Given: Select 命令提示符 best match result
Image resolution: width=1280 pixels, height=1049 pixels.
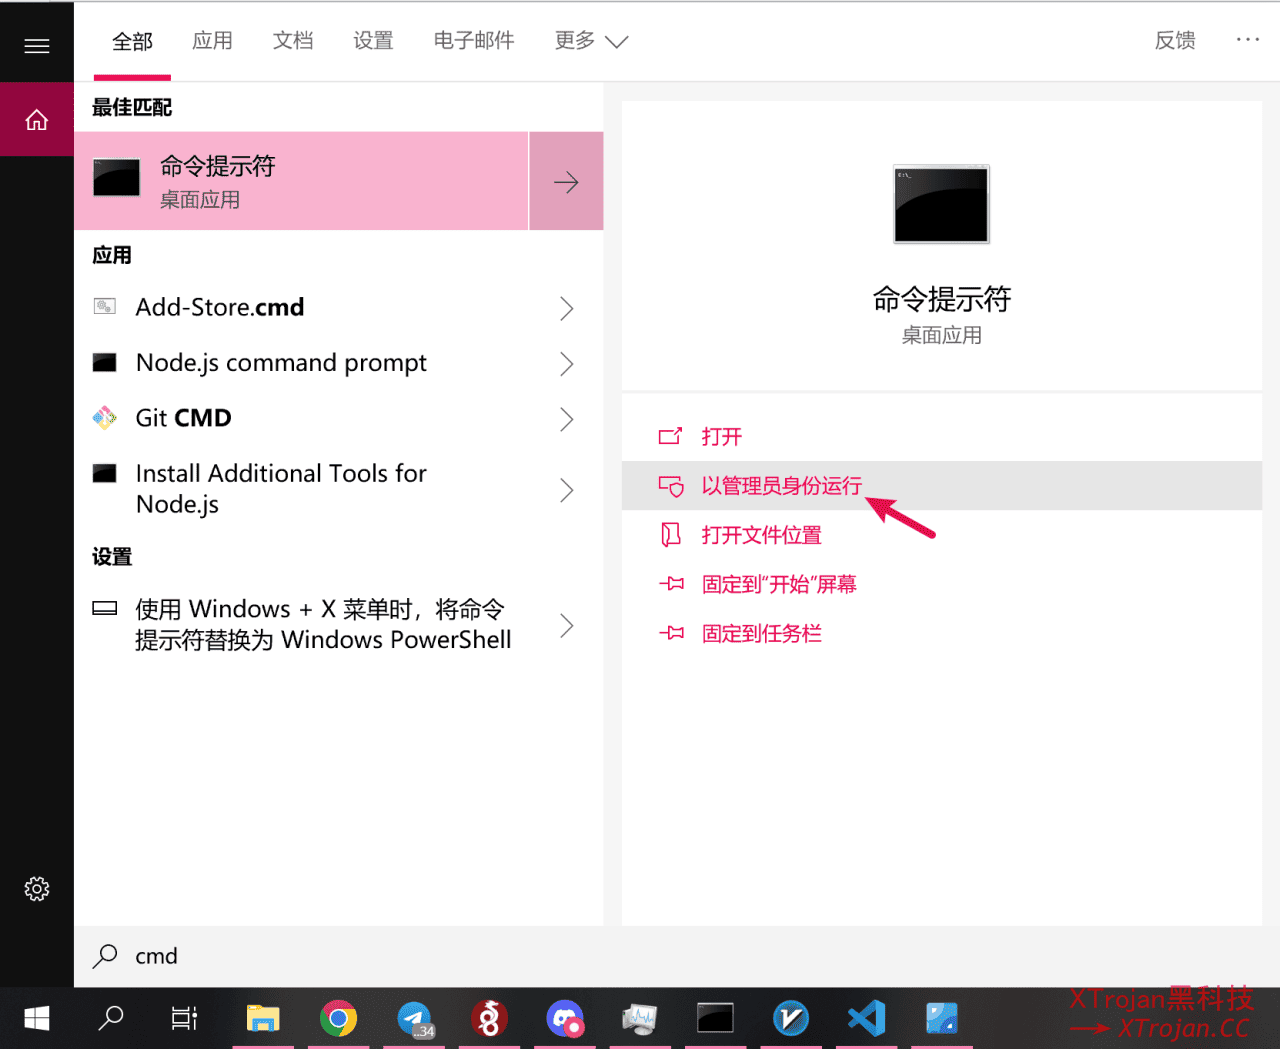Looking at the screenshot, I should click(x=301, y=181).
